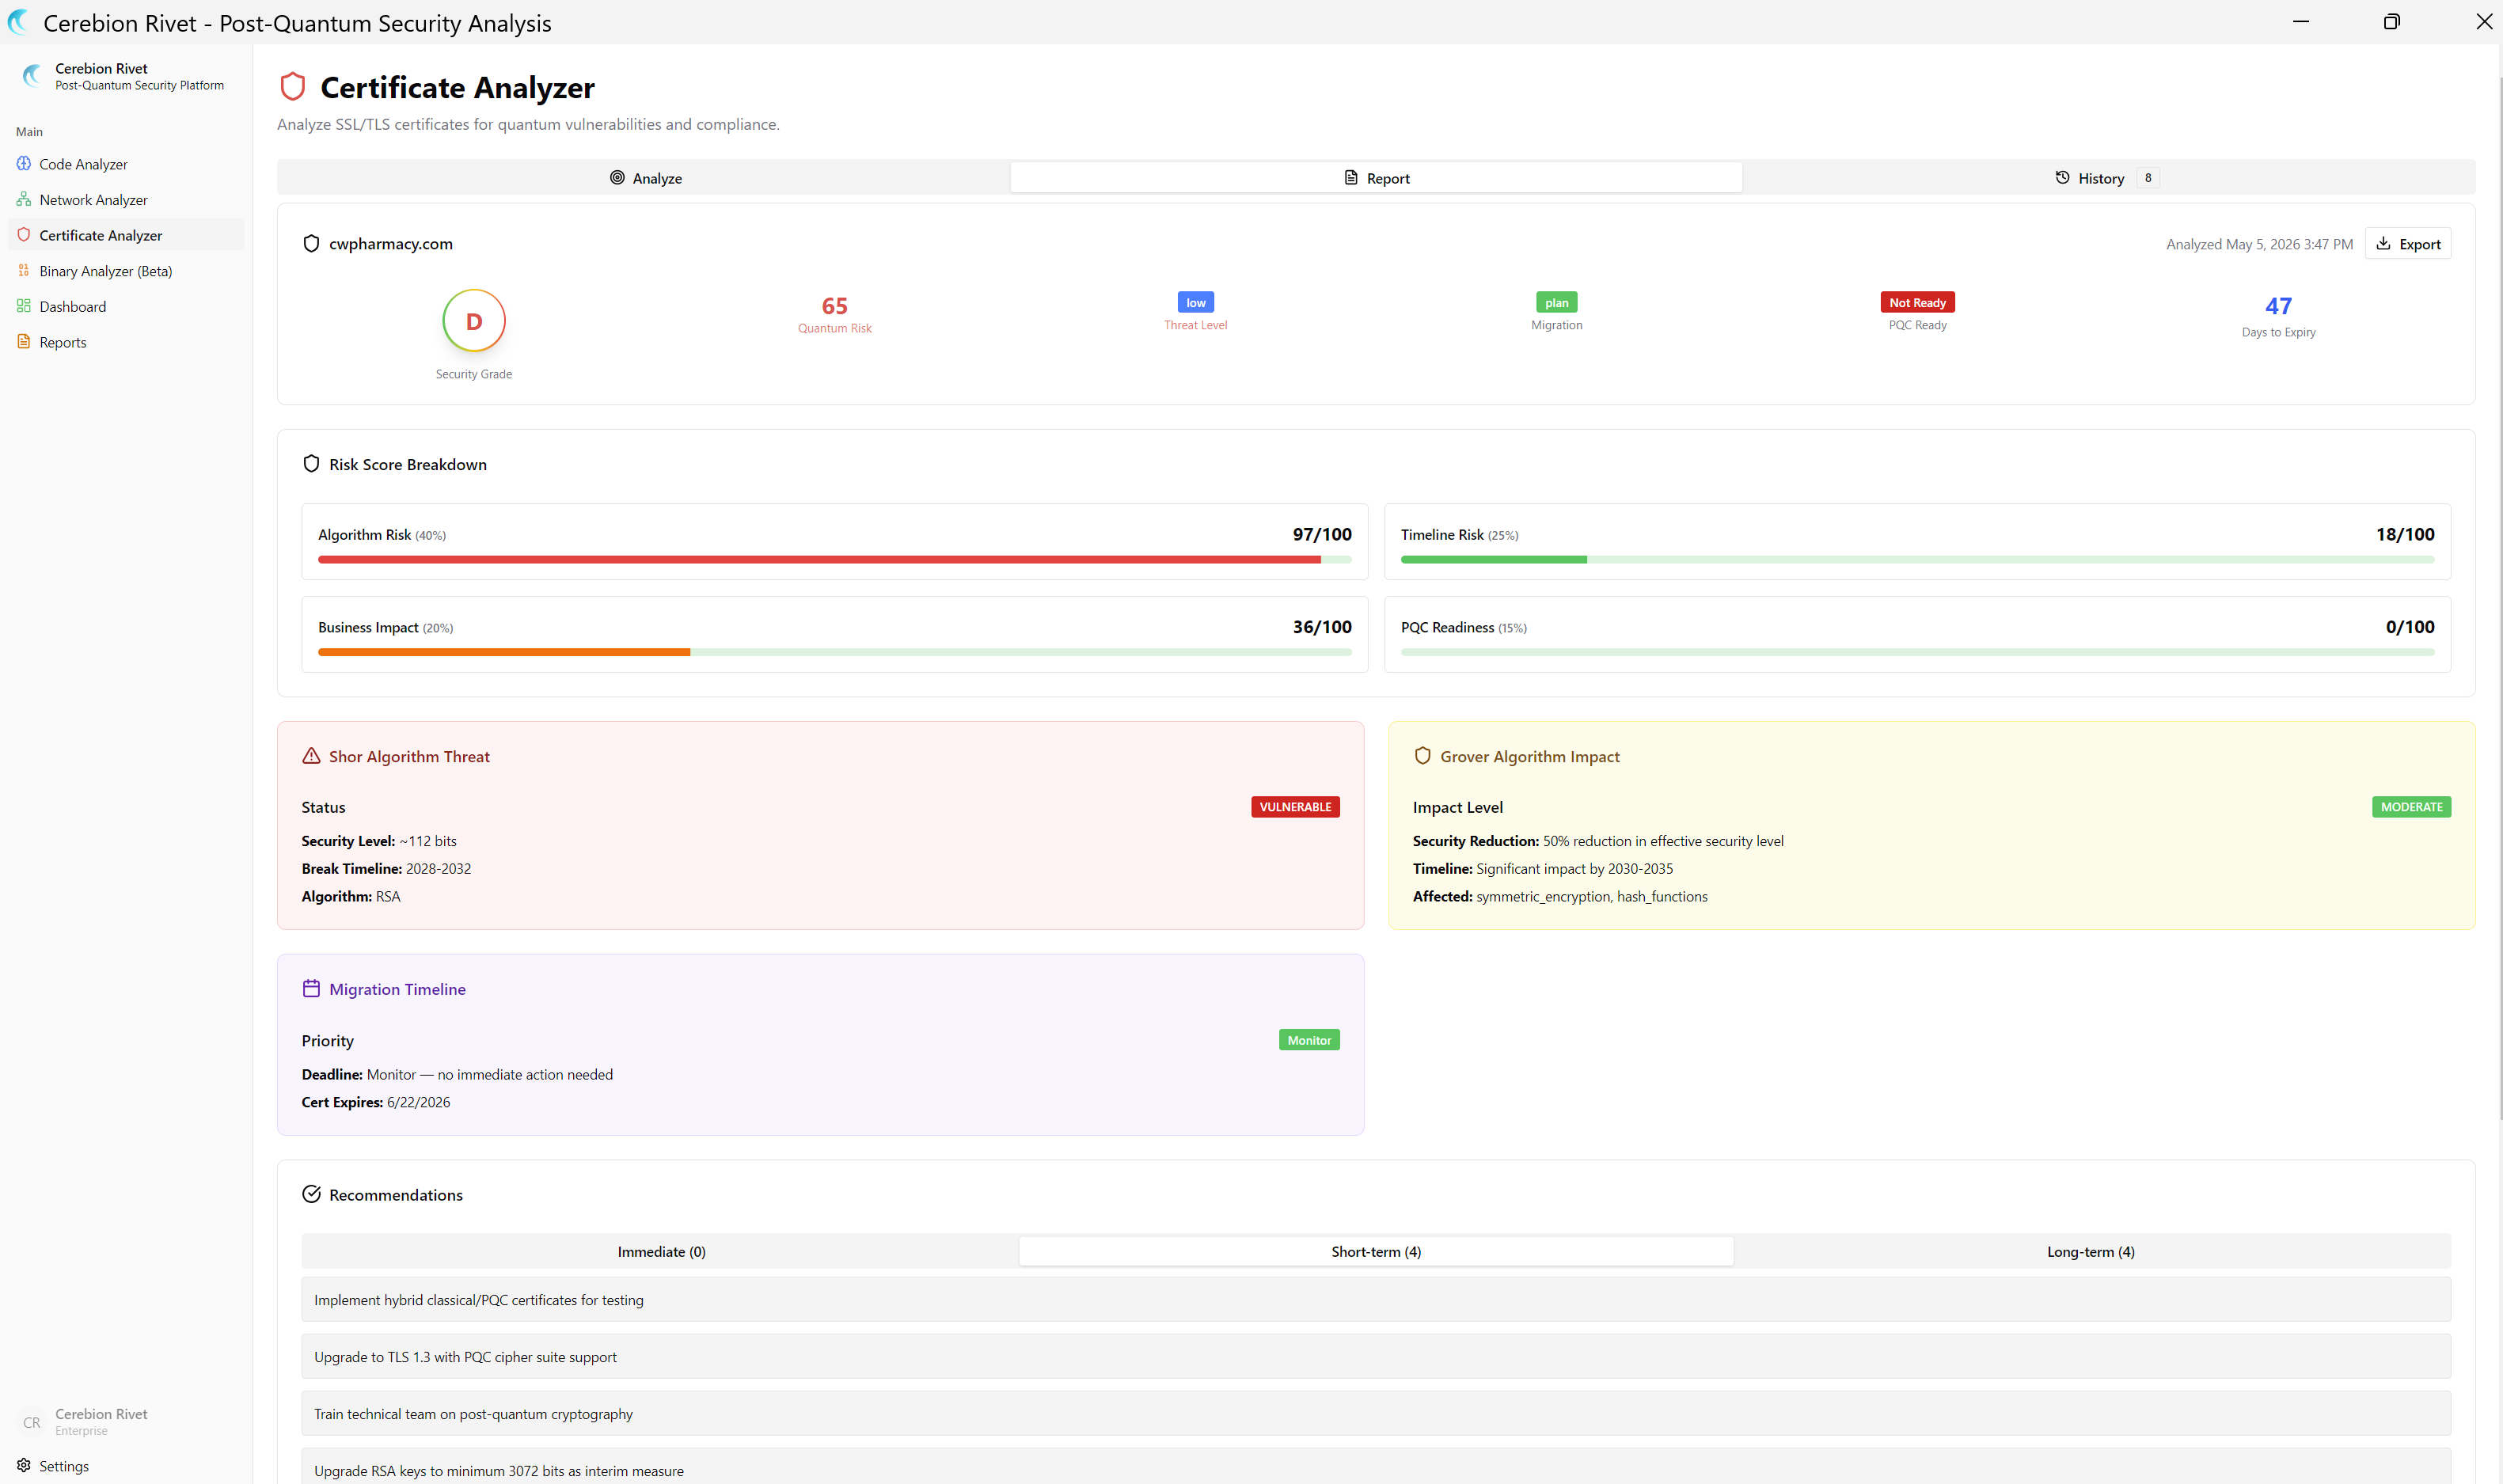Click the calendar icon for Migration Timeline
This screenshot has width=2503, height=1484.
point(311,988)
